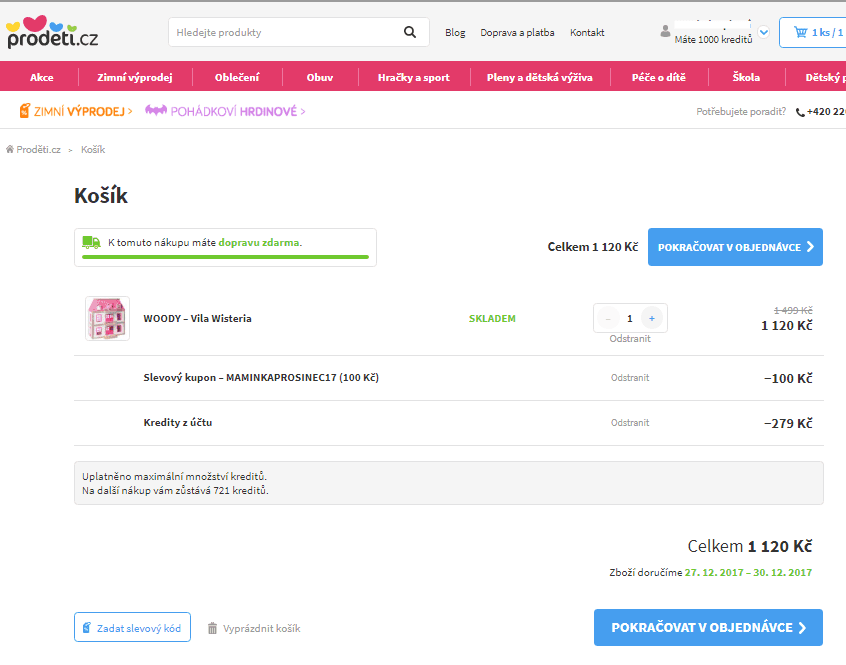
Task: Click the prodeti.cz logo
Action: (x=52, y=32)
